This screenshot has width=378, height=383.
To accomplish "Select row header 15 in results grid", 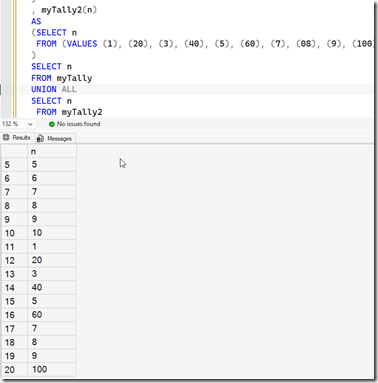I will point(14,301).
